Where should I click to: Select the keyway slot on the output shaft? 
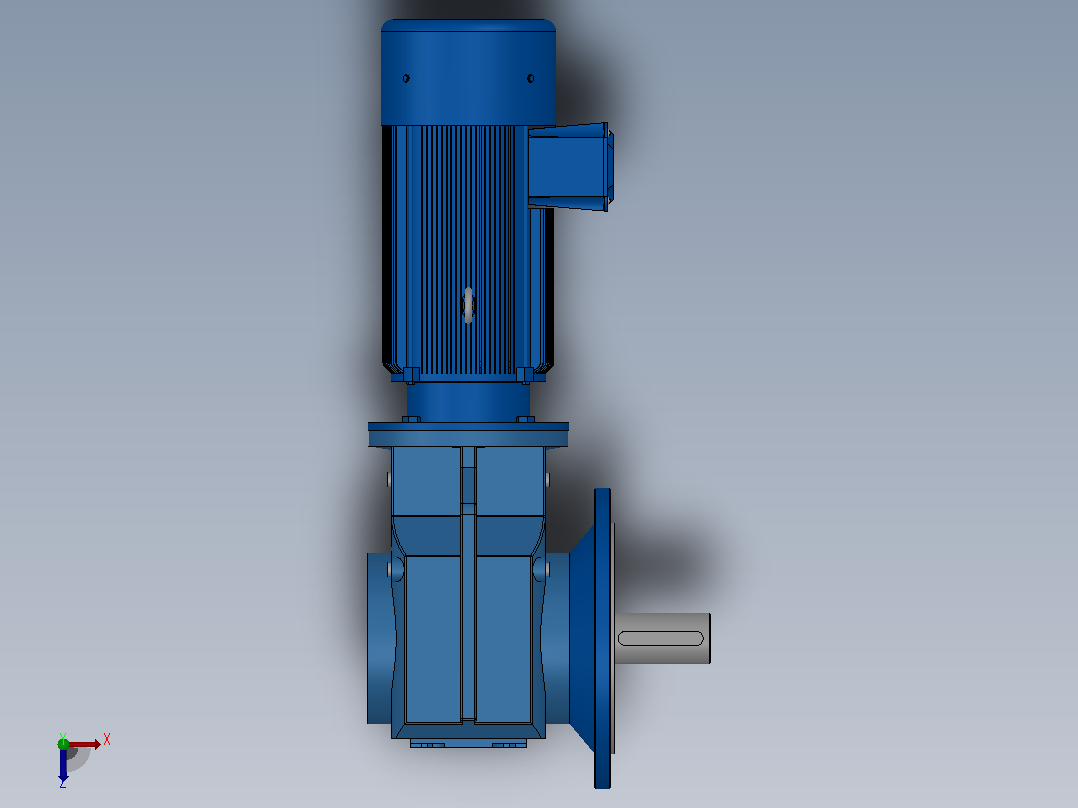point(661,639)
